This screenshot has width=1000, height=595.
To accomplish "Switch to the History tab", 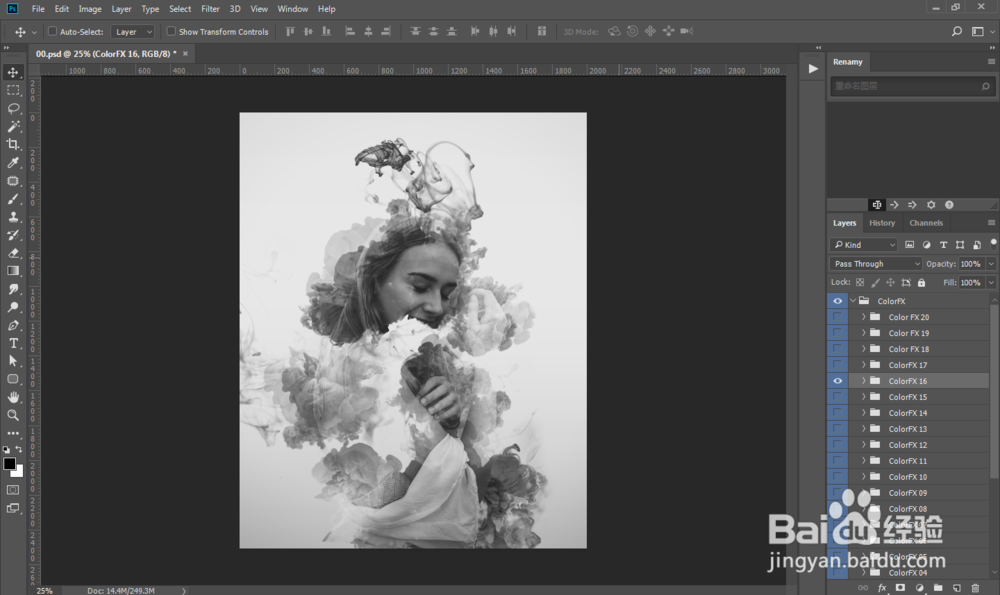I will pyautogui.click(x=881, y=223).
